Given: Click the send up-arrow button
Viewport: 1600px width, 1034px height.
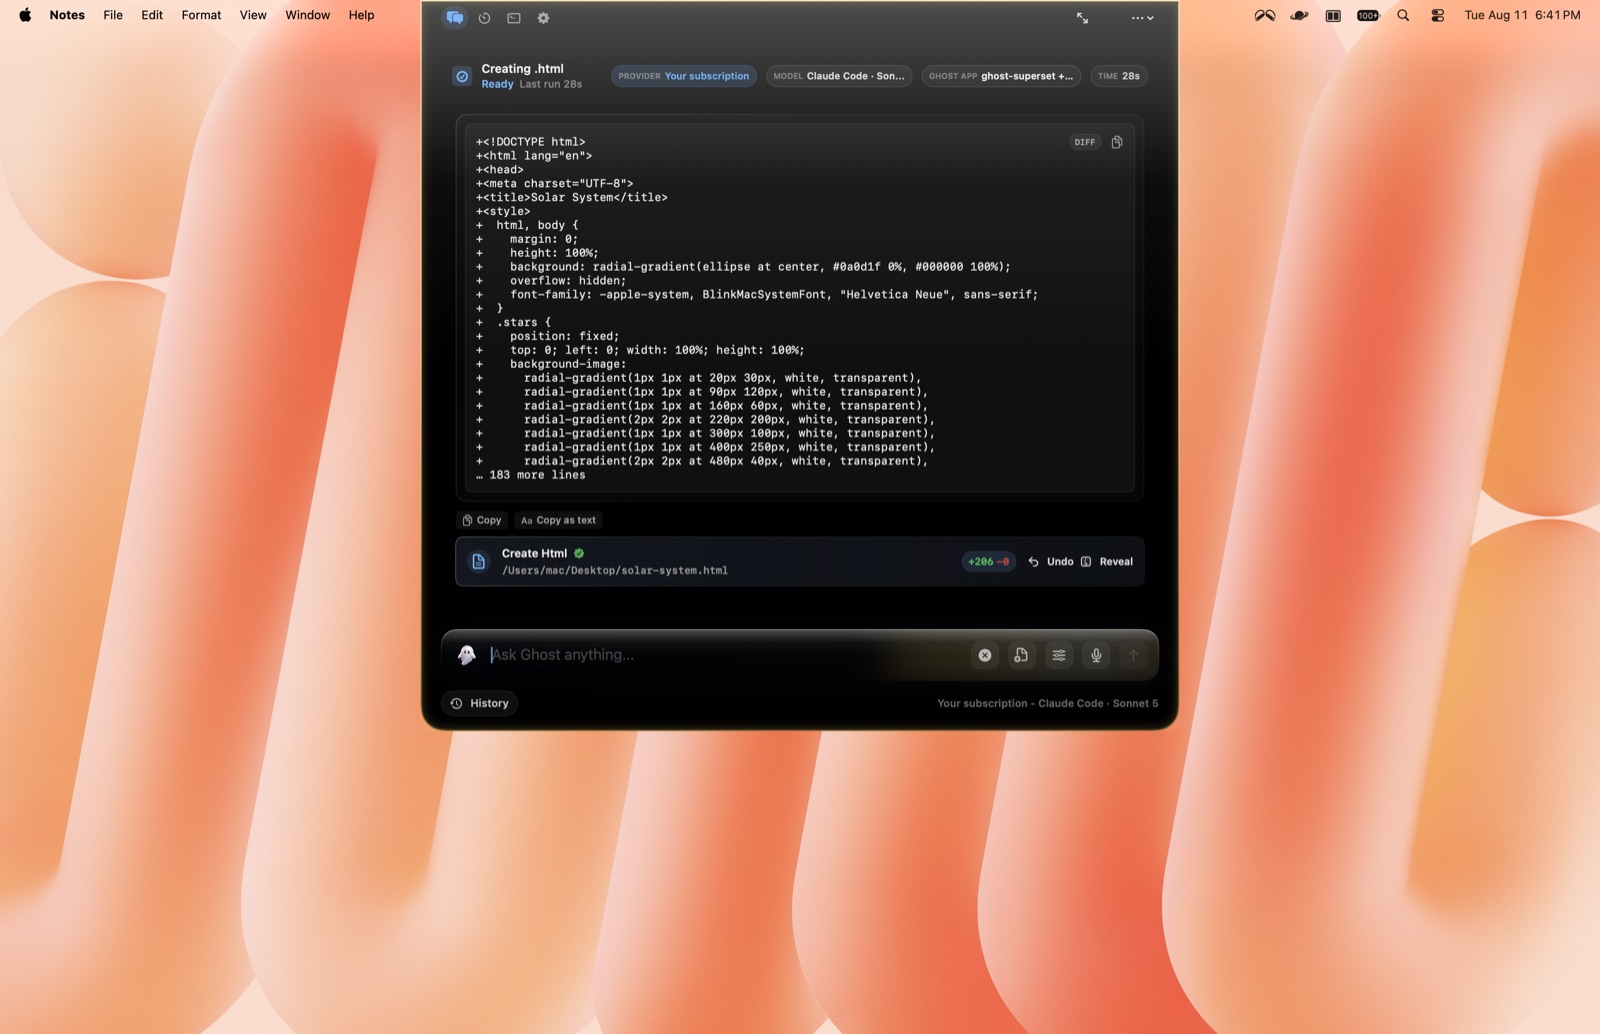Looking at the screenshot, I should pos(1133,655).
